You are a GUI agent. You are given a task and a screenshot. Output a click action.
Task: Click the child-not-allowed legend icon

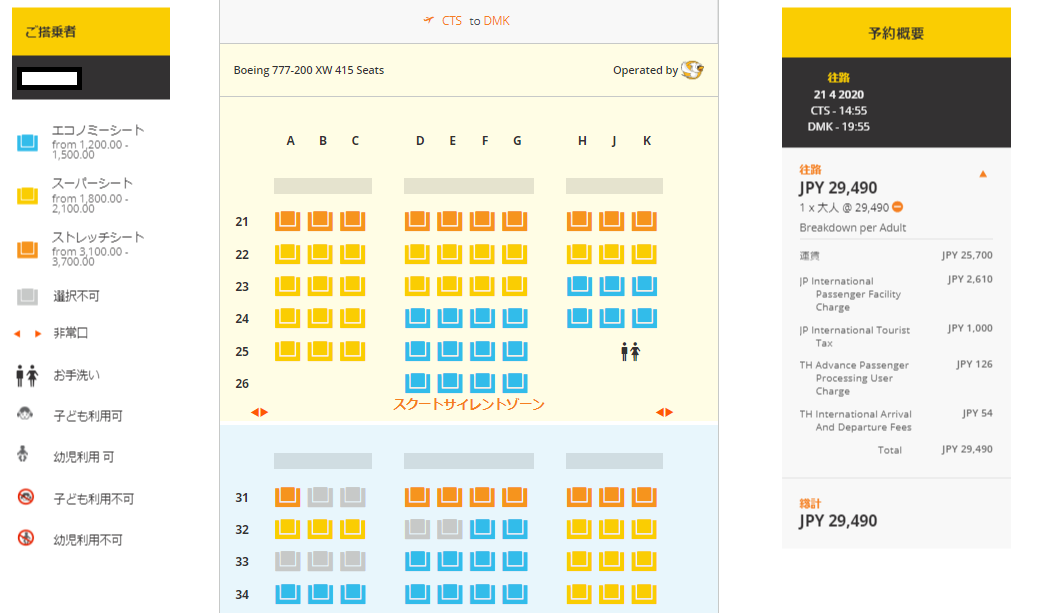[x=26, y=497]
